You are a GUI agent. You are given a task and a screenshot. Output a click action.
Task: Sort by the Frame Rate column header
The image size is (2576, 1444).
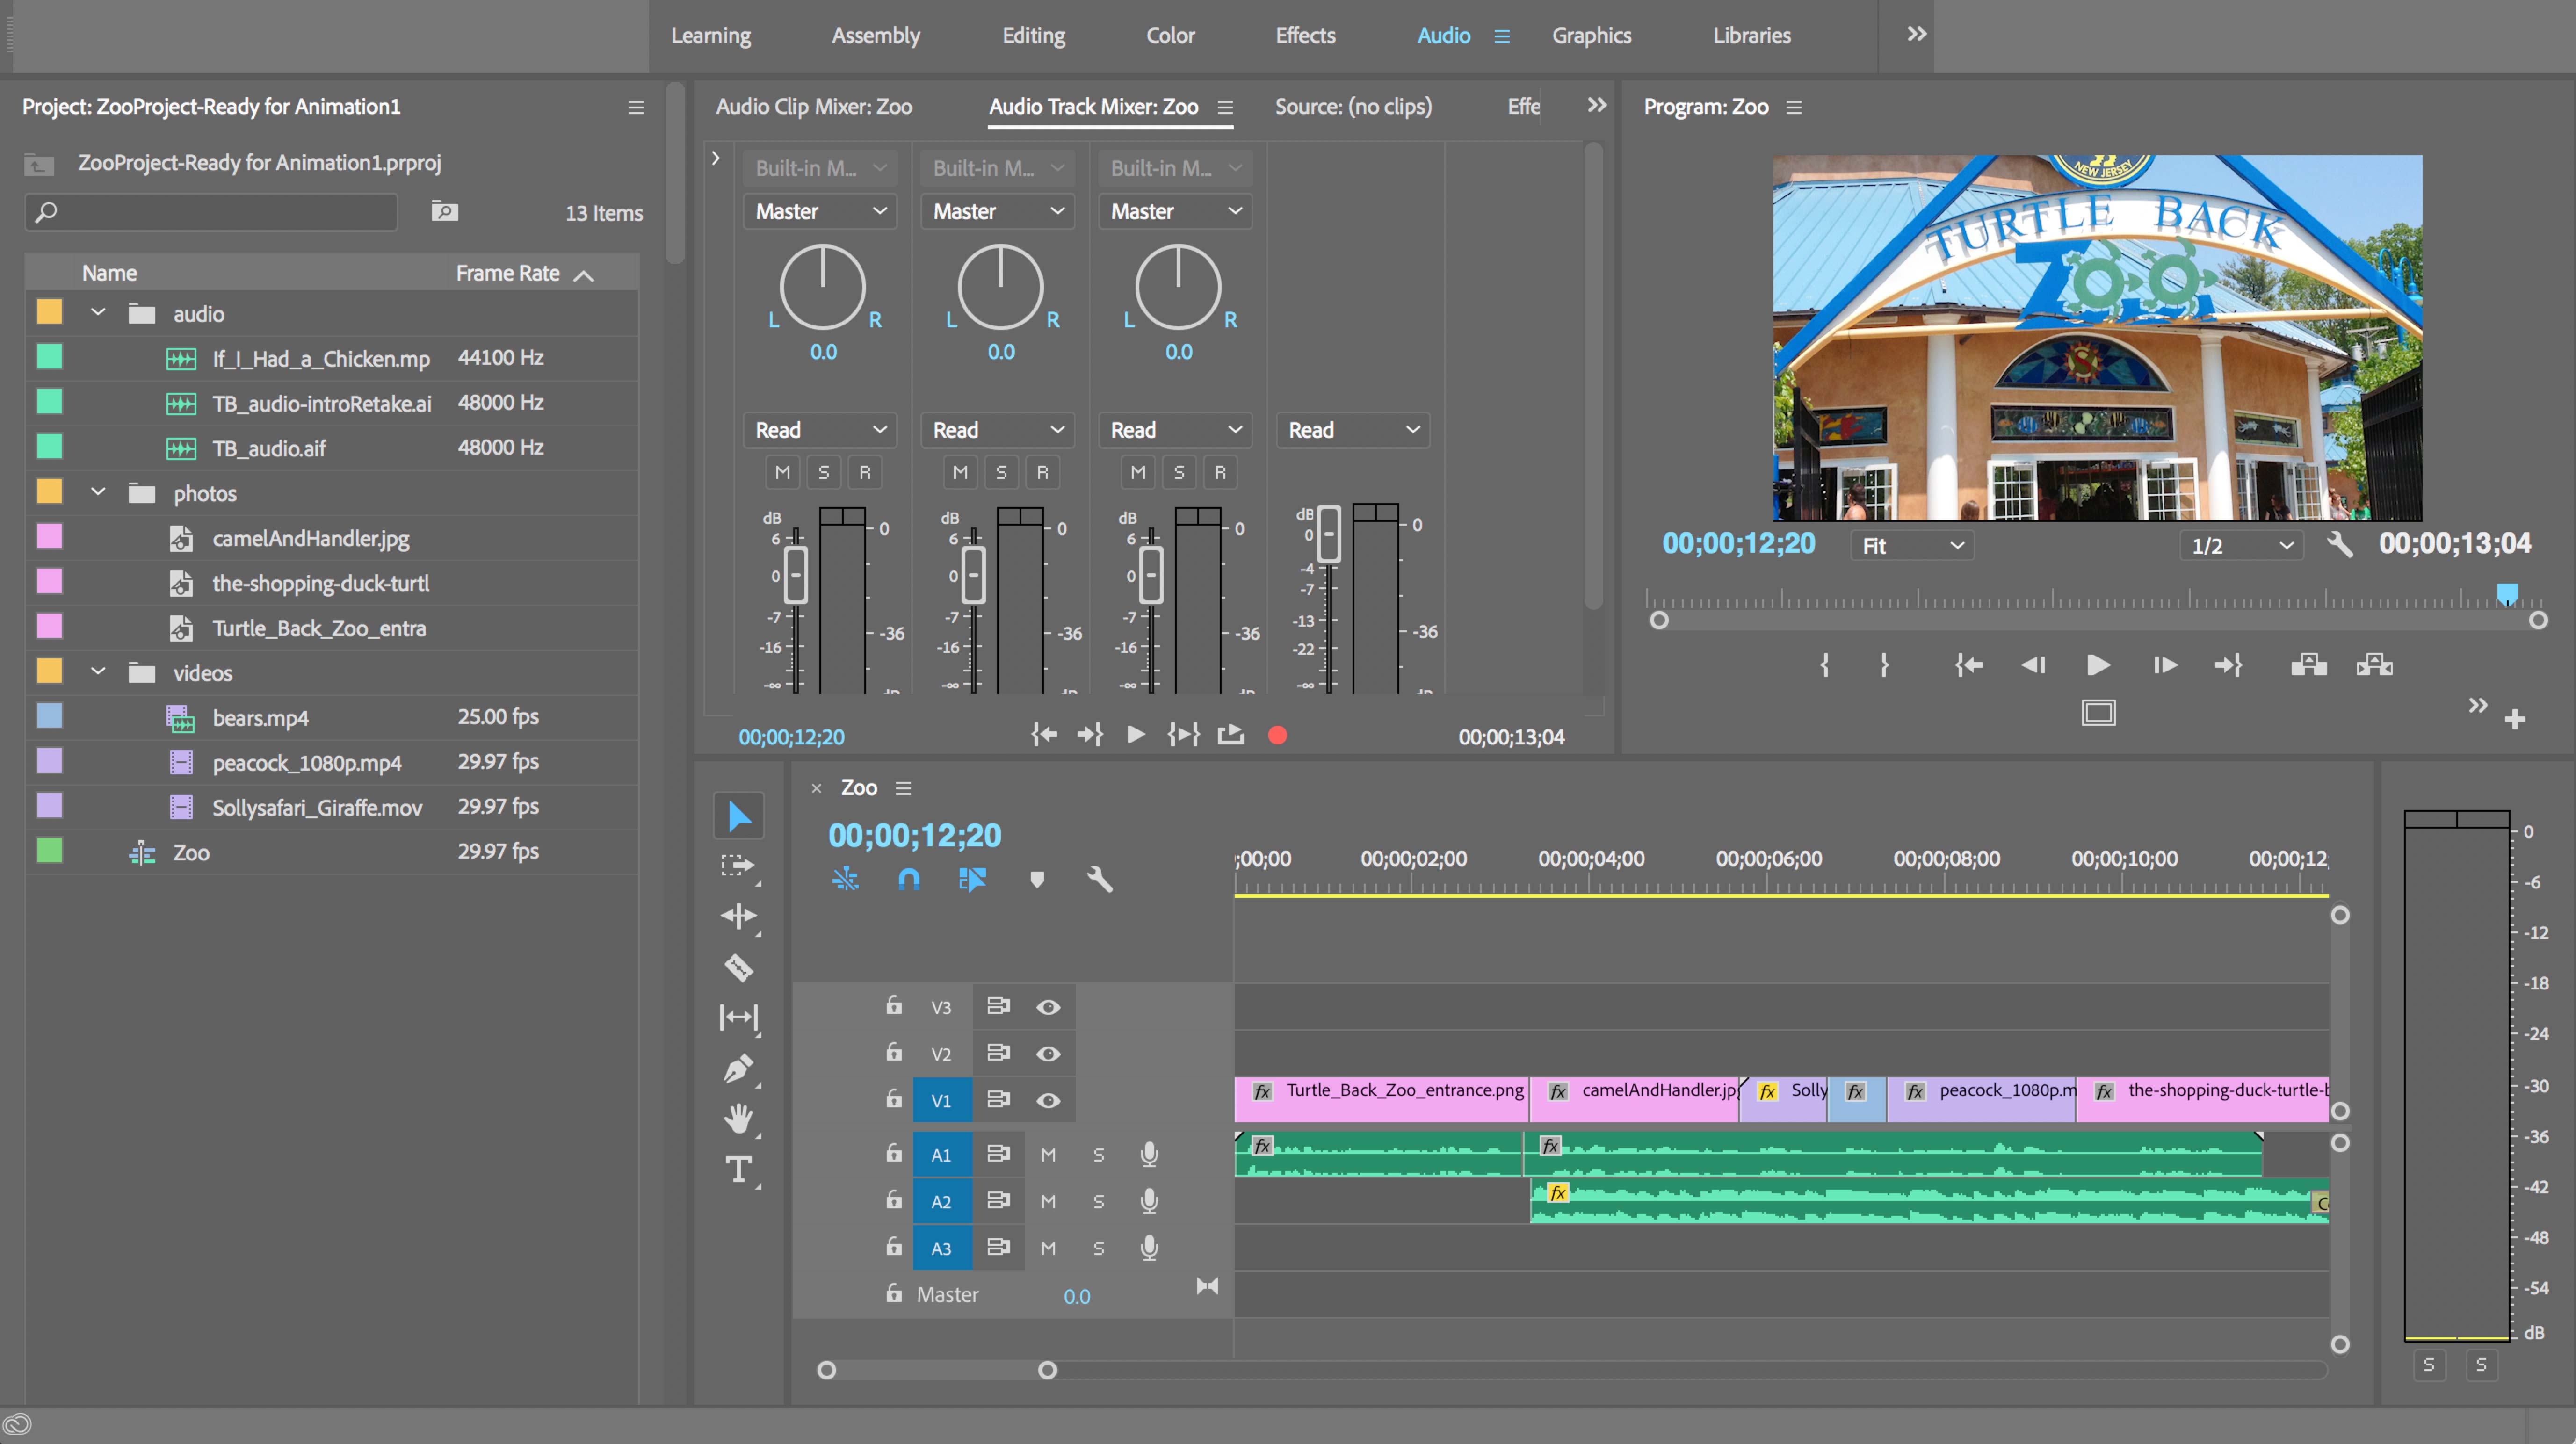pos(508,273)
